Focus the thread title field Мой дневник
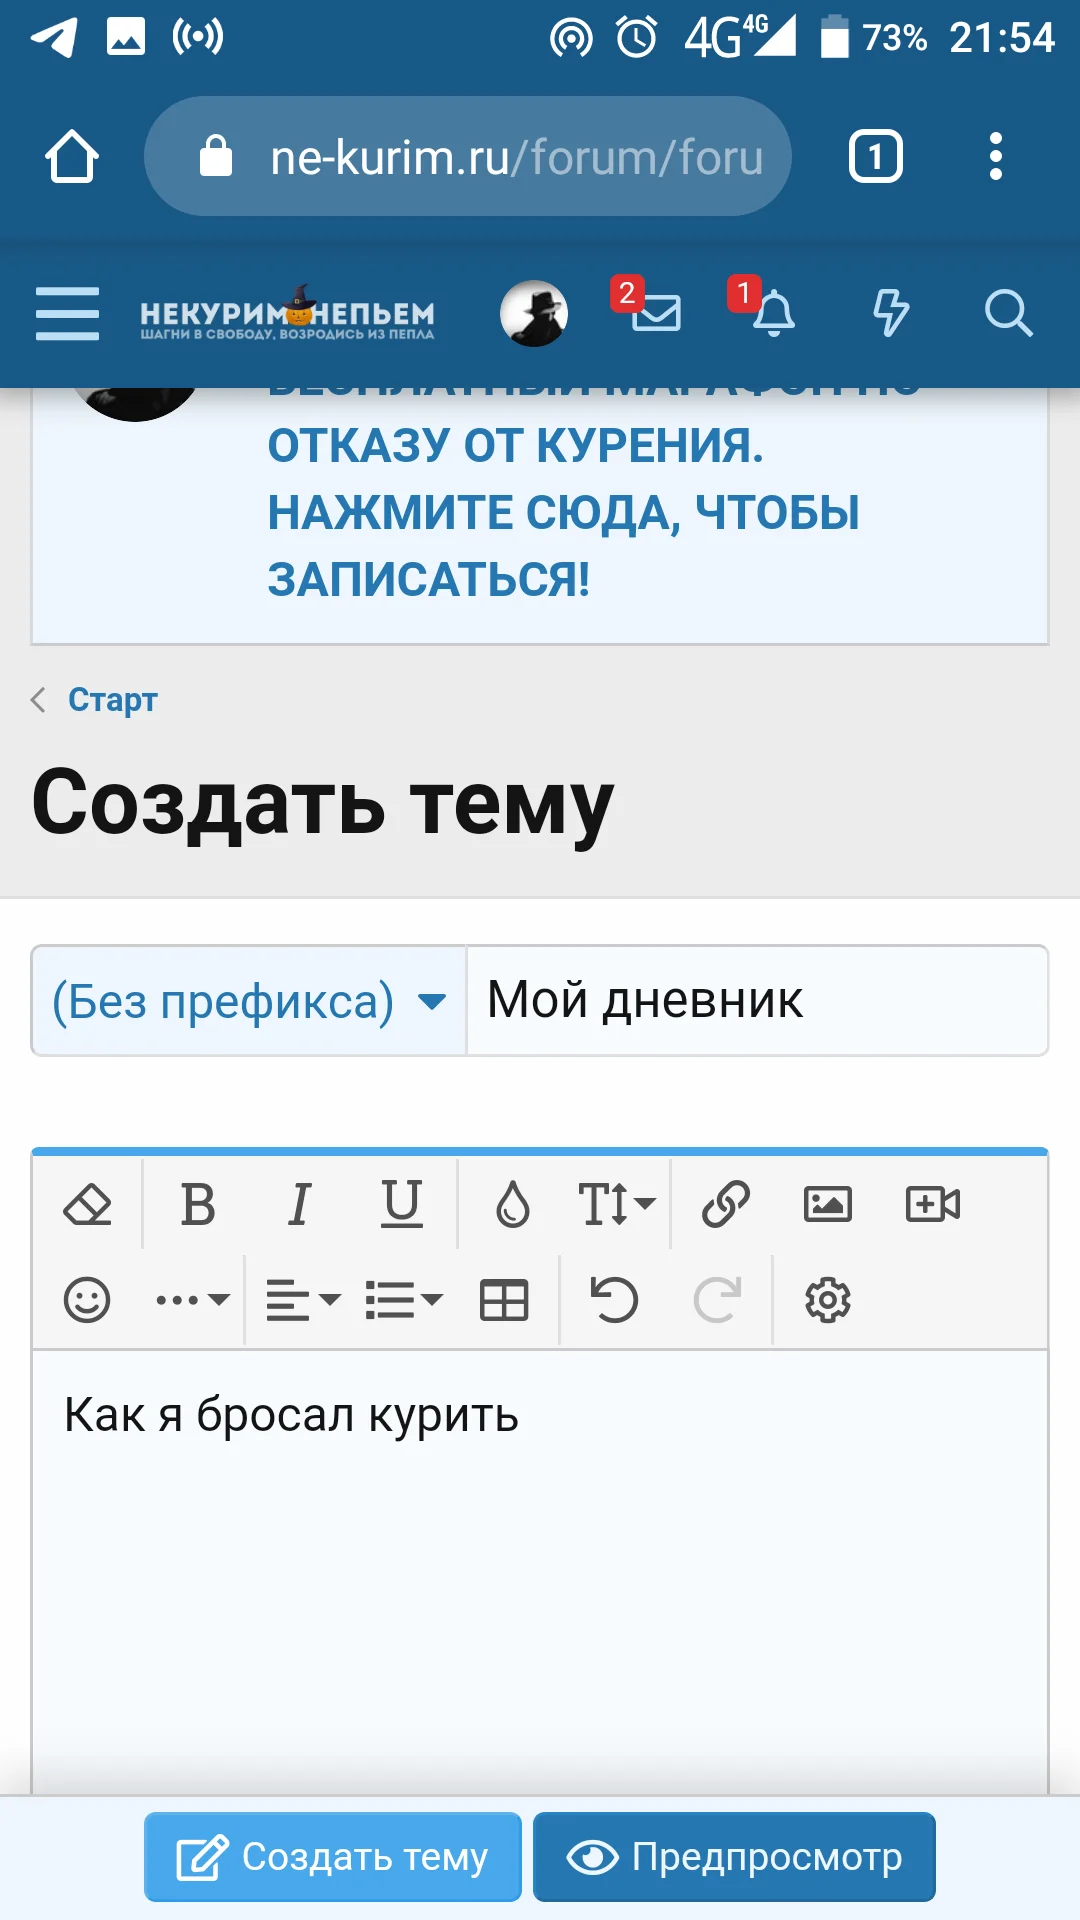The image size is (1080, 1920). coord(757,1001)
